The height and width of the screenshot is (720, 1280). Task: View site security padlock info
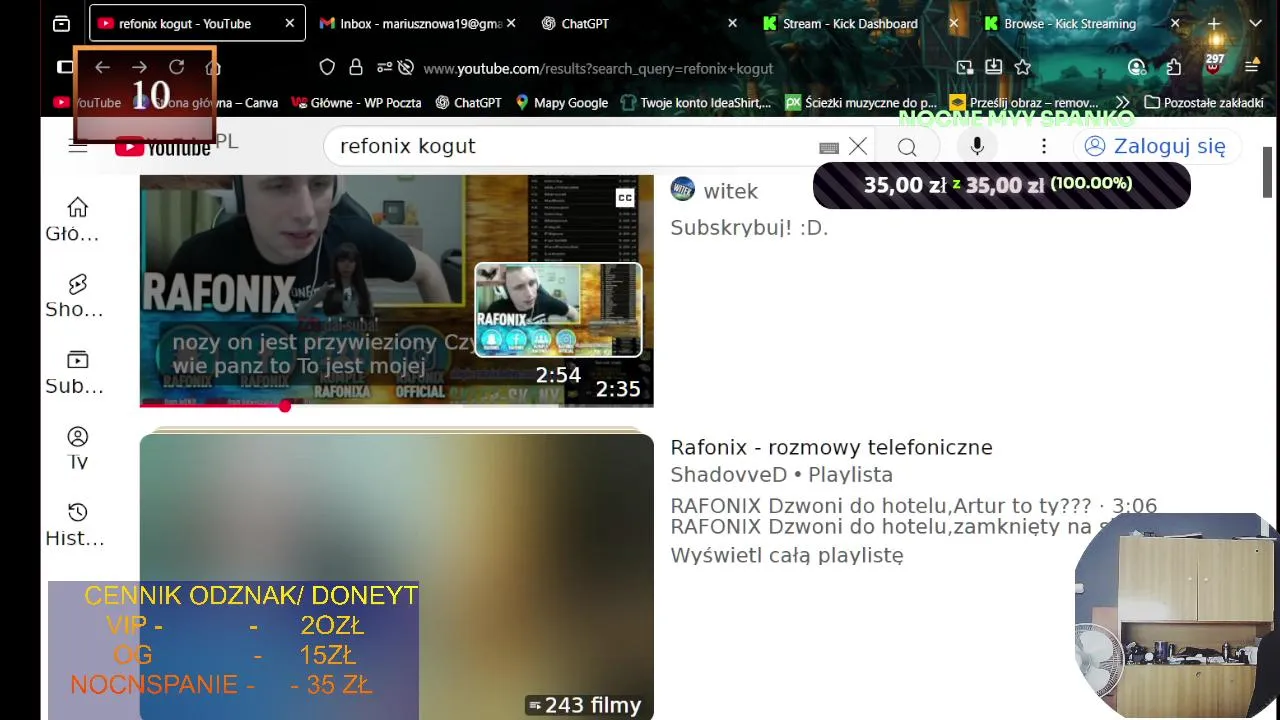click(355, 67)
